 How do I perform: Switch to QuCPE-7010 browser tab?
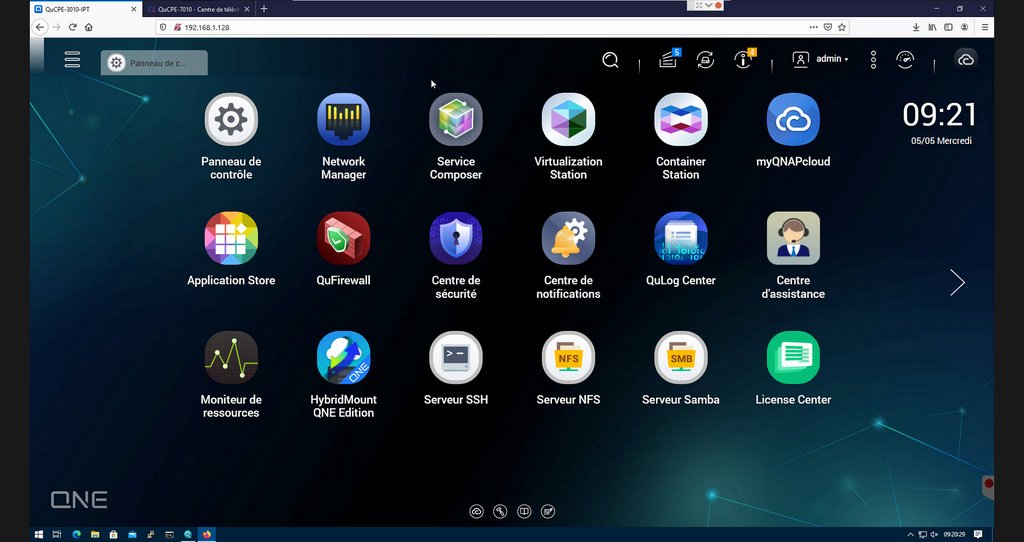(198, 9)
